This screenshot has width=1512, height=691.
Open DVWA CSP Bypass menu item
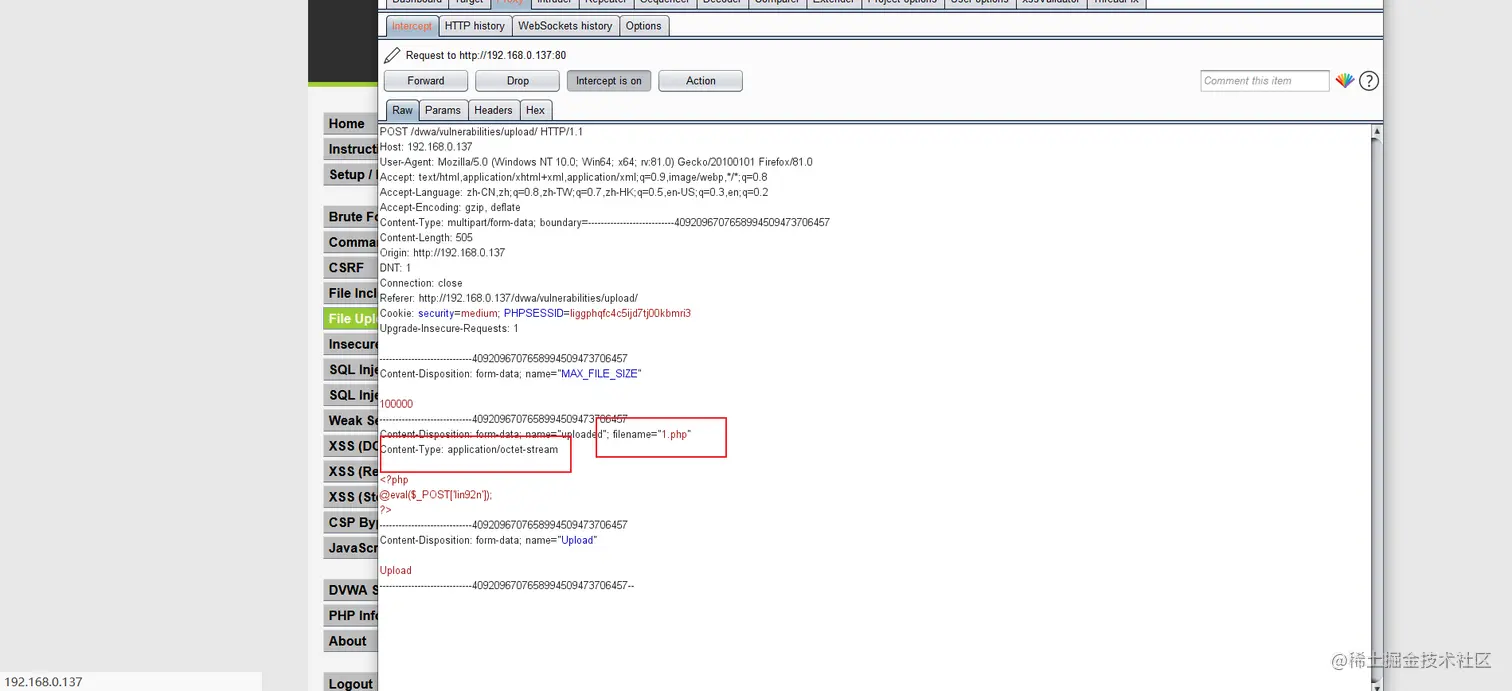[351, 522]
